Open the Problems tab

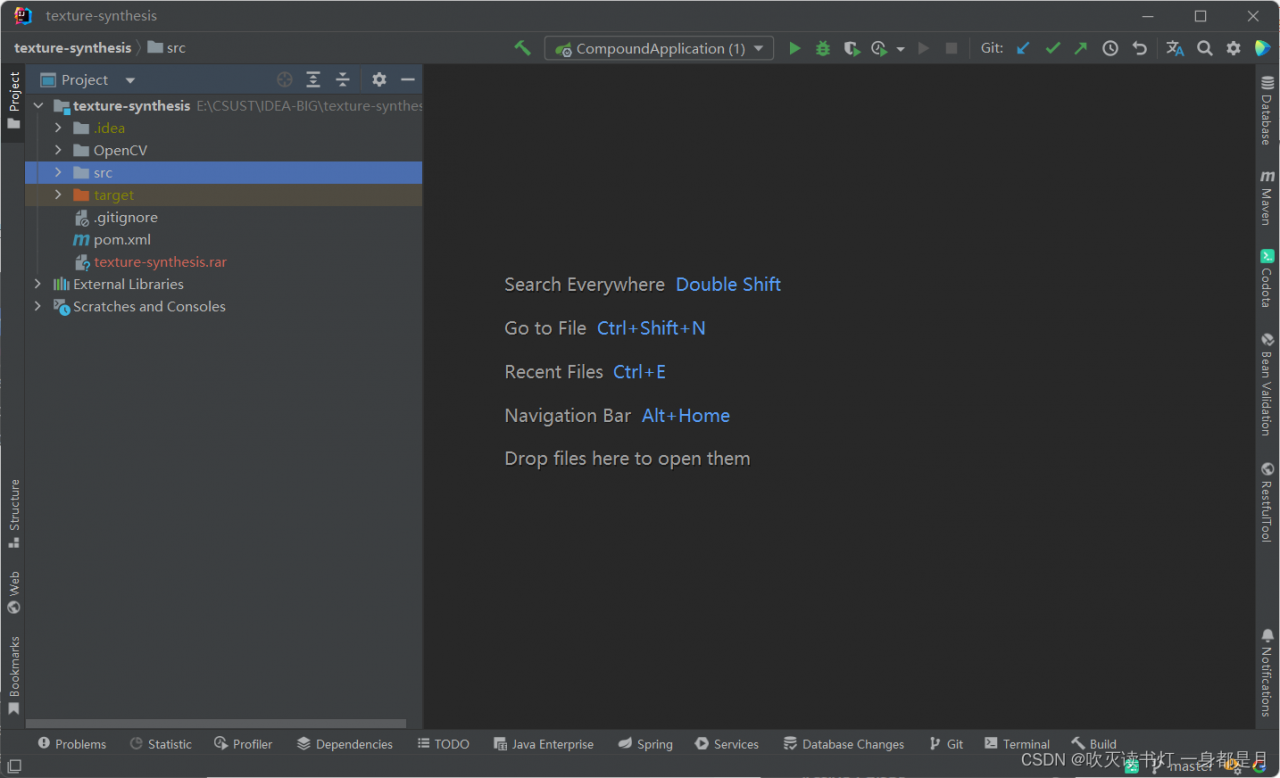[x=72, y=744]
